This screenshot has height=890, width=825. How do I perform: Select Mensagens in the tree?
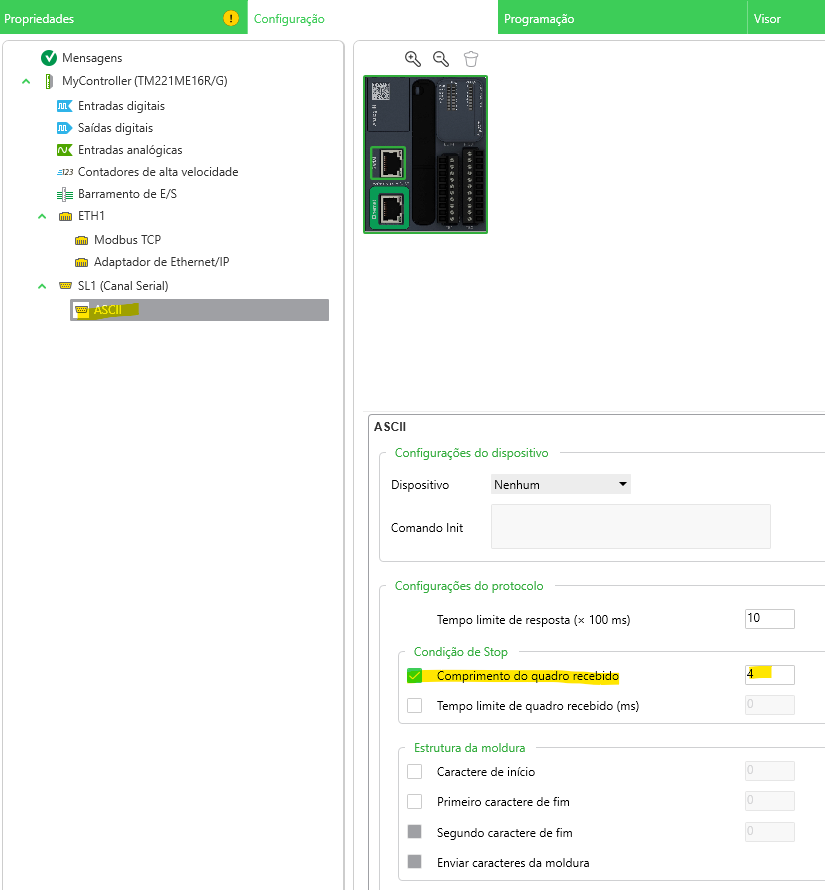[92, 58]
